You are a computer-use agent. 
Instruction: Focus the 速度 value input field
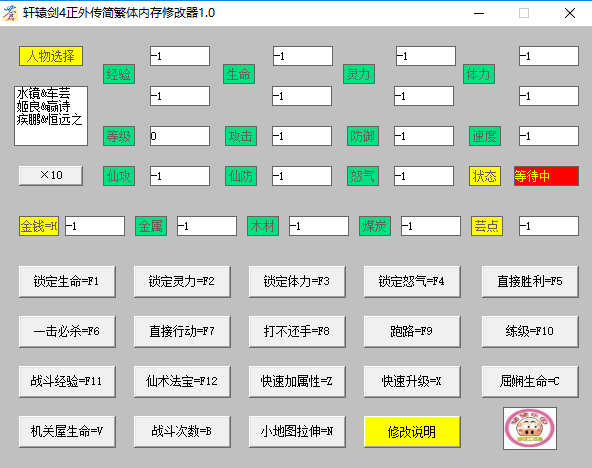(x=549, y=136)
